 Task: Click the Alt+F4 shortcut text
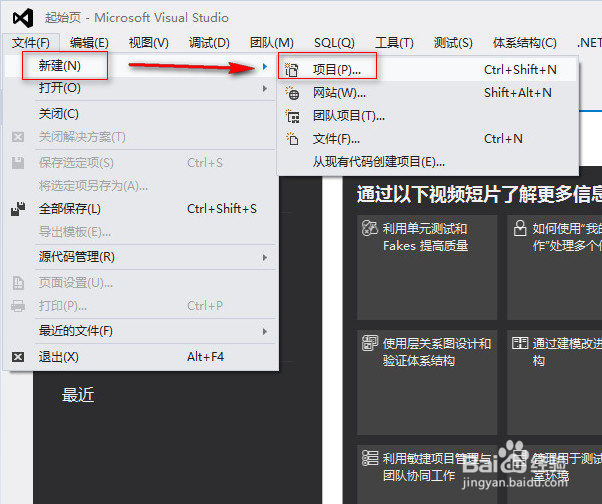point(205,357)
